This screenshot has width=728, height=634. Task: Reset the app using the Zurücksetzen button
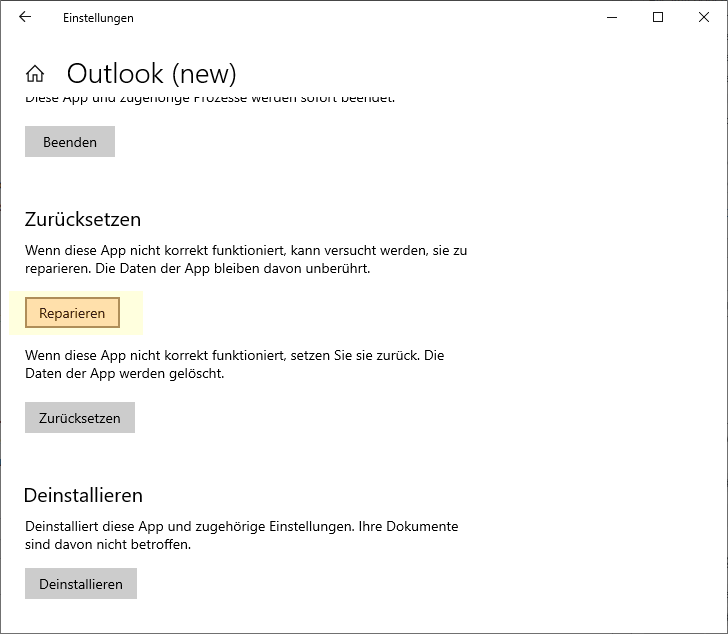click(80, 418)
